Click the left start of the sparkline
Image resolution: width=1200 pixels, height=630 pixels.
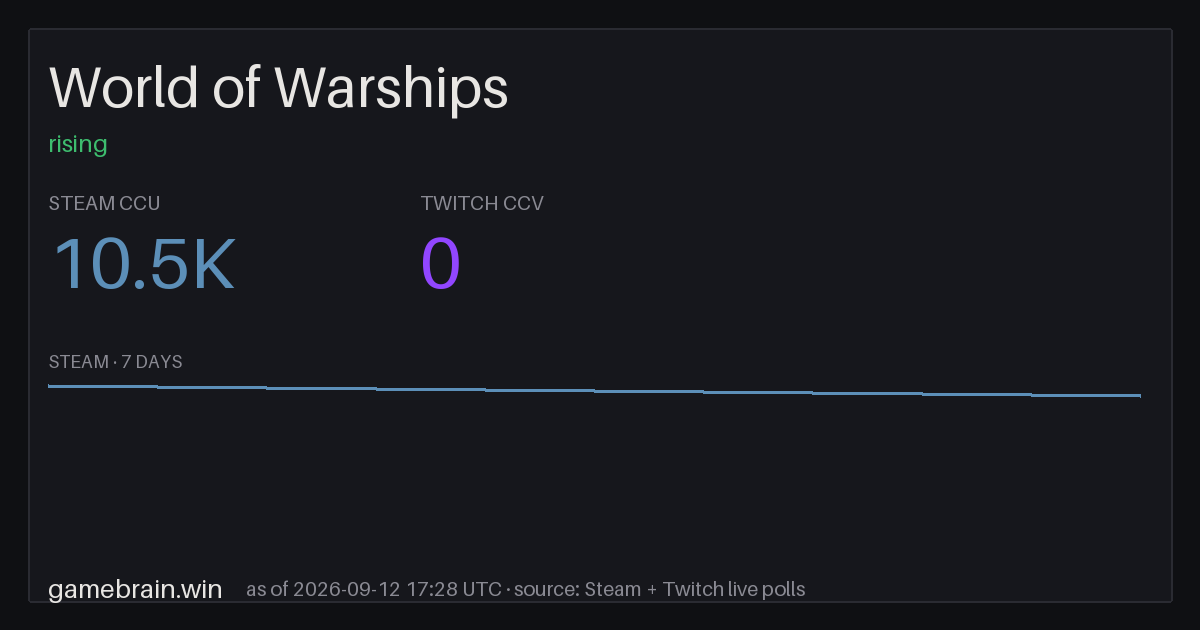pyautogui.click(x=50, y=386)
